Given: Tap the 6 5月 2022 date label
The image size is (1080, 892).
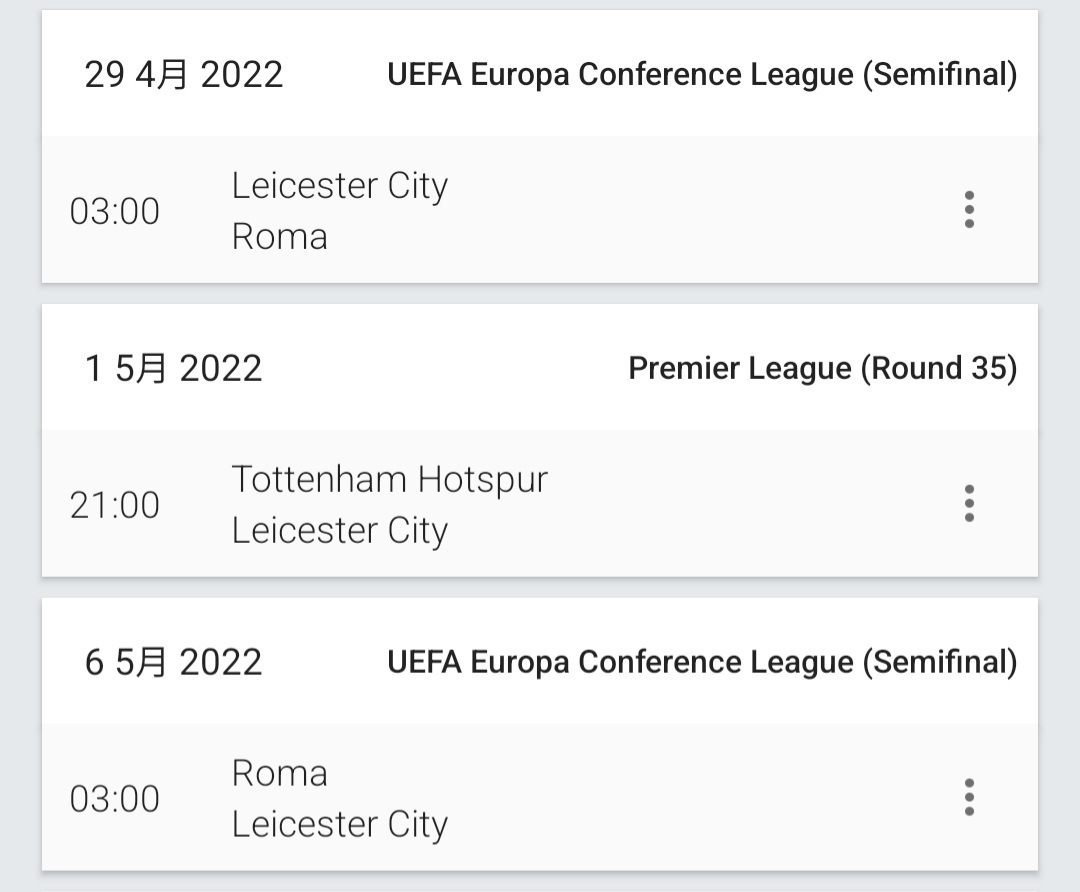Looking at the screenshot, I should pyautogui.click(x=174, y=663).
